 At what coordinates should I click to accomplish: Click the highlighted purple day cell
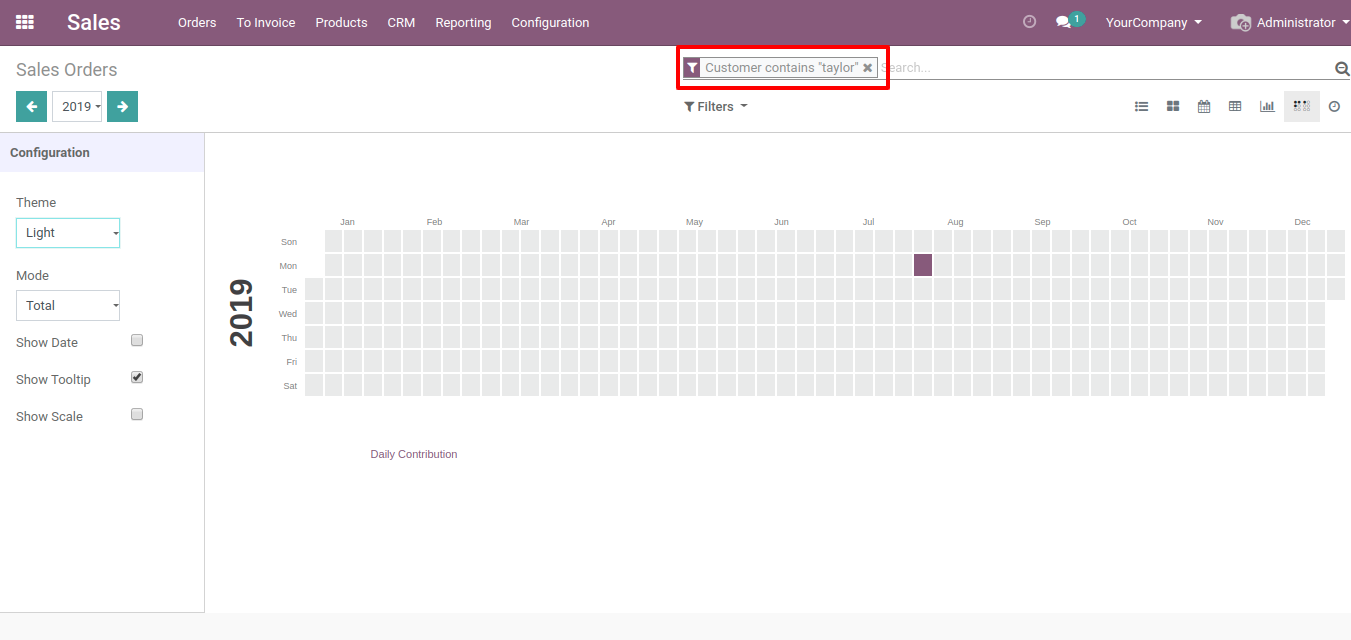pyautogui.click(x=923, y=265)
